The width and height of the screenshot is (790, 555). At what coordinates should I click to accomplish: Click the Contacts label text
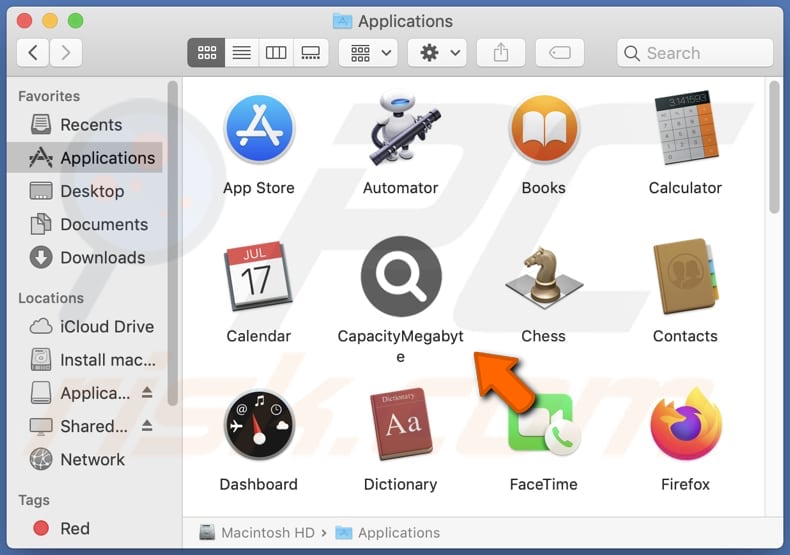coord(685,336)
